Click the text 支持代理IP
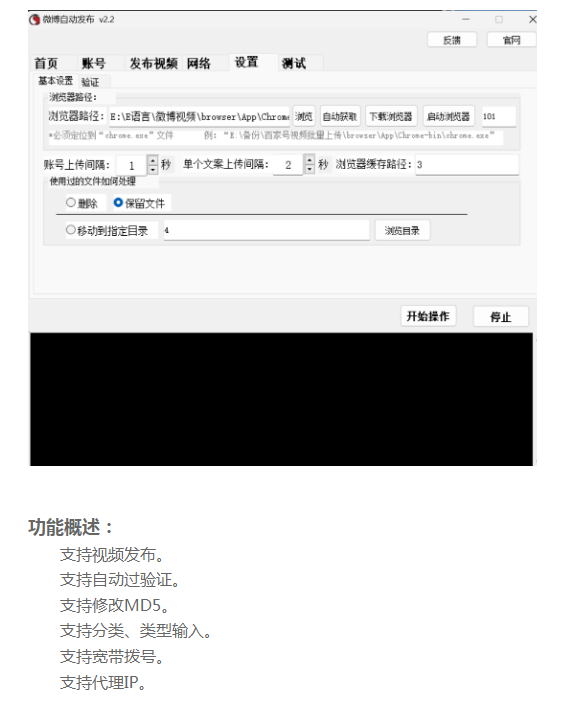This screenshot has width=566, height=723. (103, 682)
